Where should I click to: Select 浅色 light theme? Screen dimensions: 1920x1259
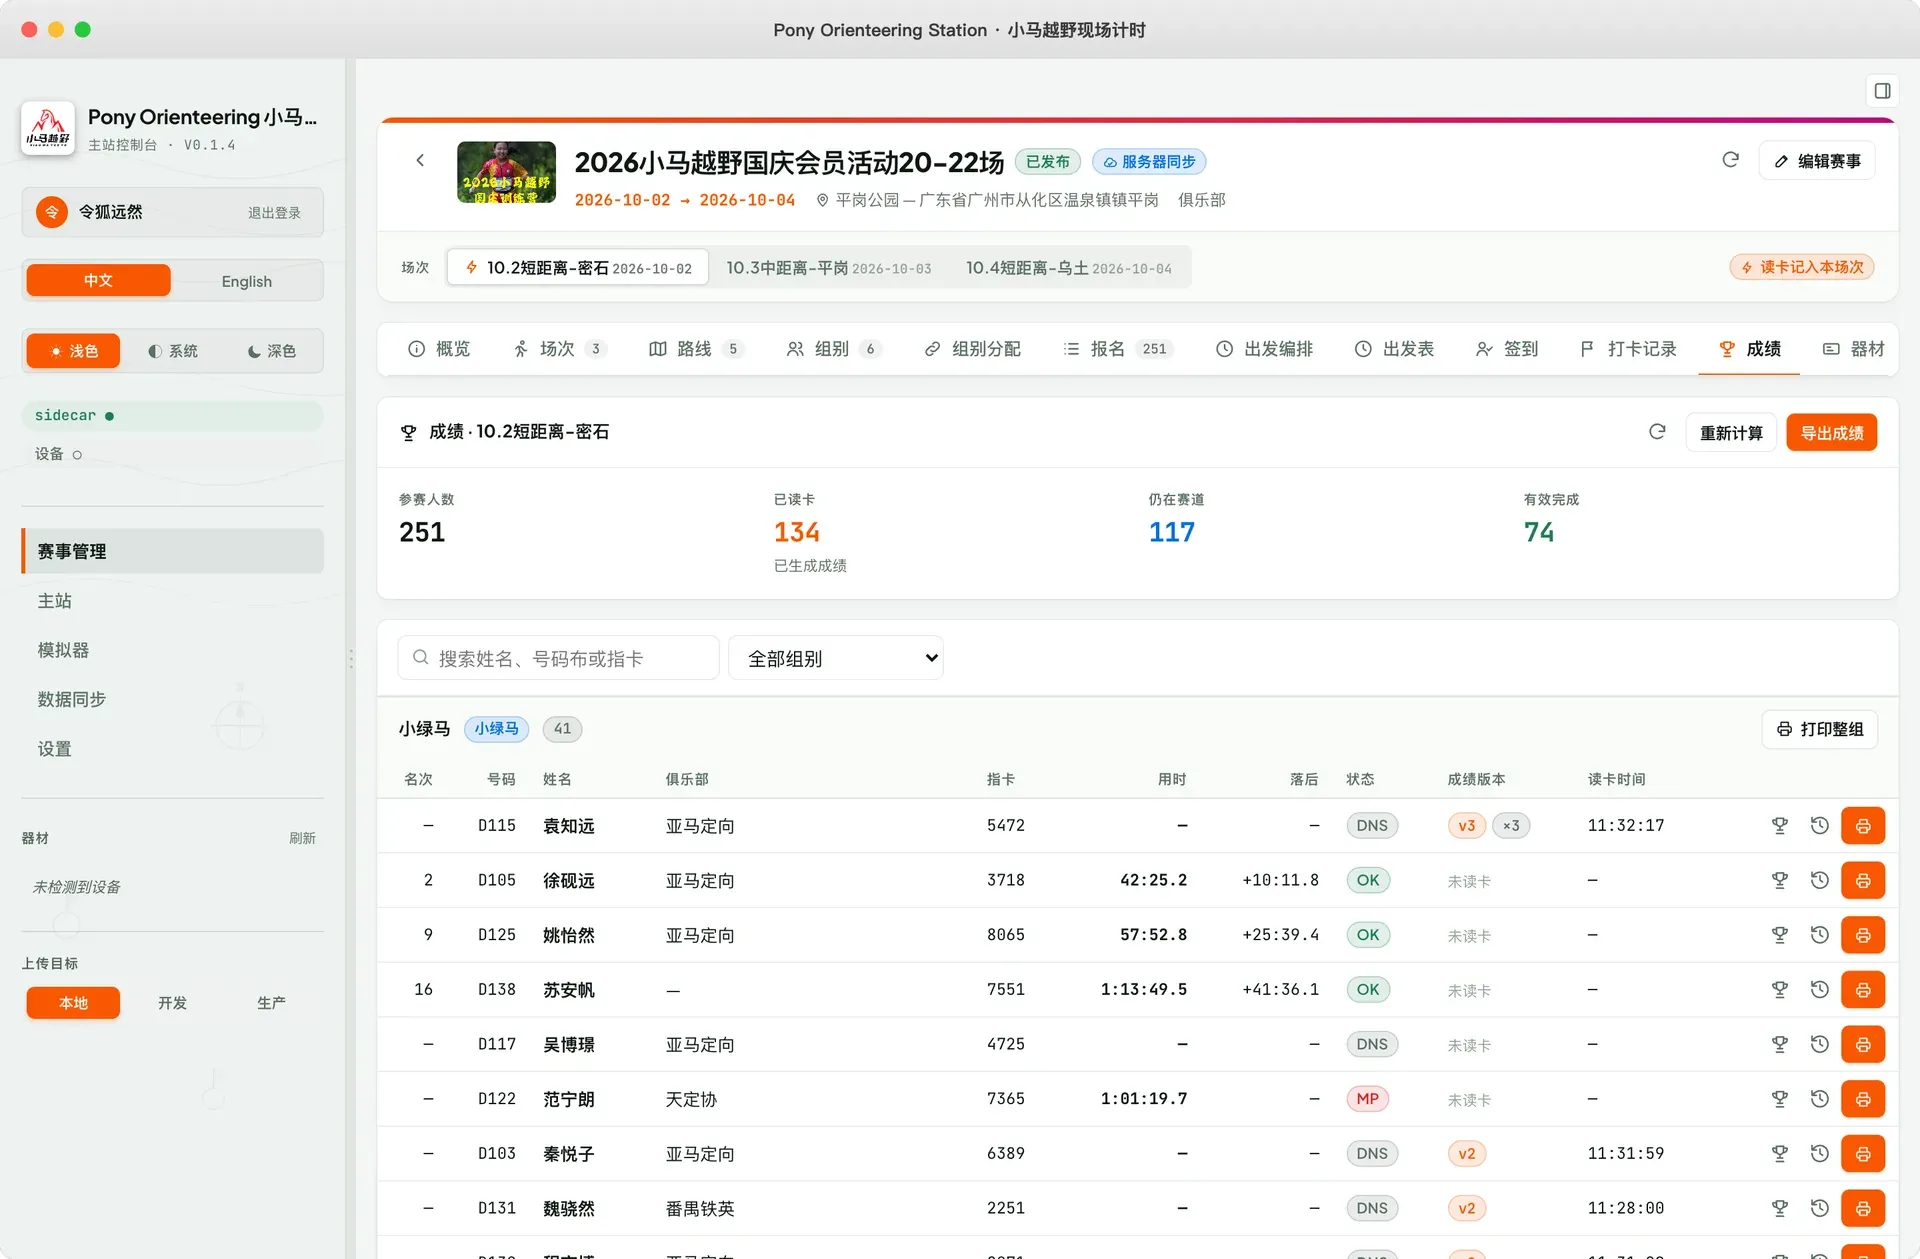click(73, 351)
